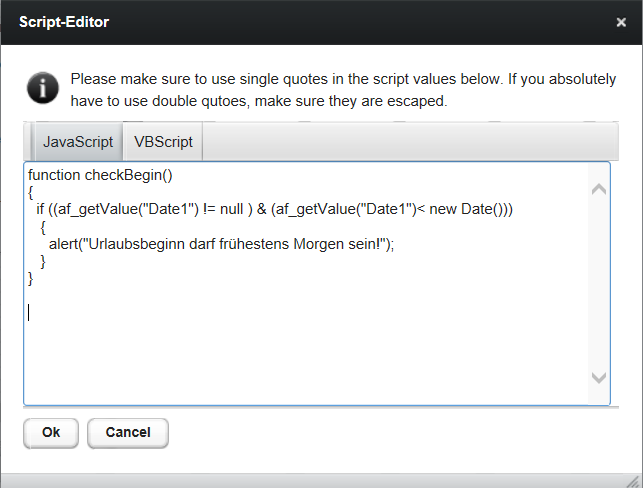Image resolution: width=643 pixels, height=488 pixels.
Task: Place cursor in the 'if ((af_getValue' line
Action: point(274,209)
